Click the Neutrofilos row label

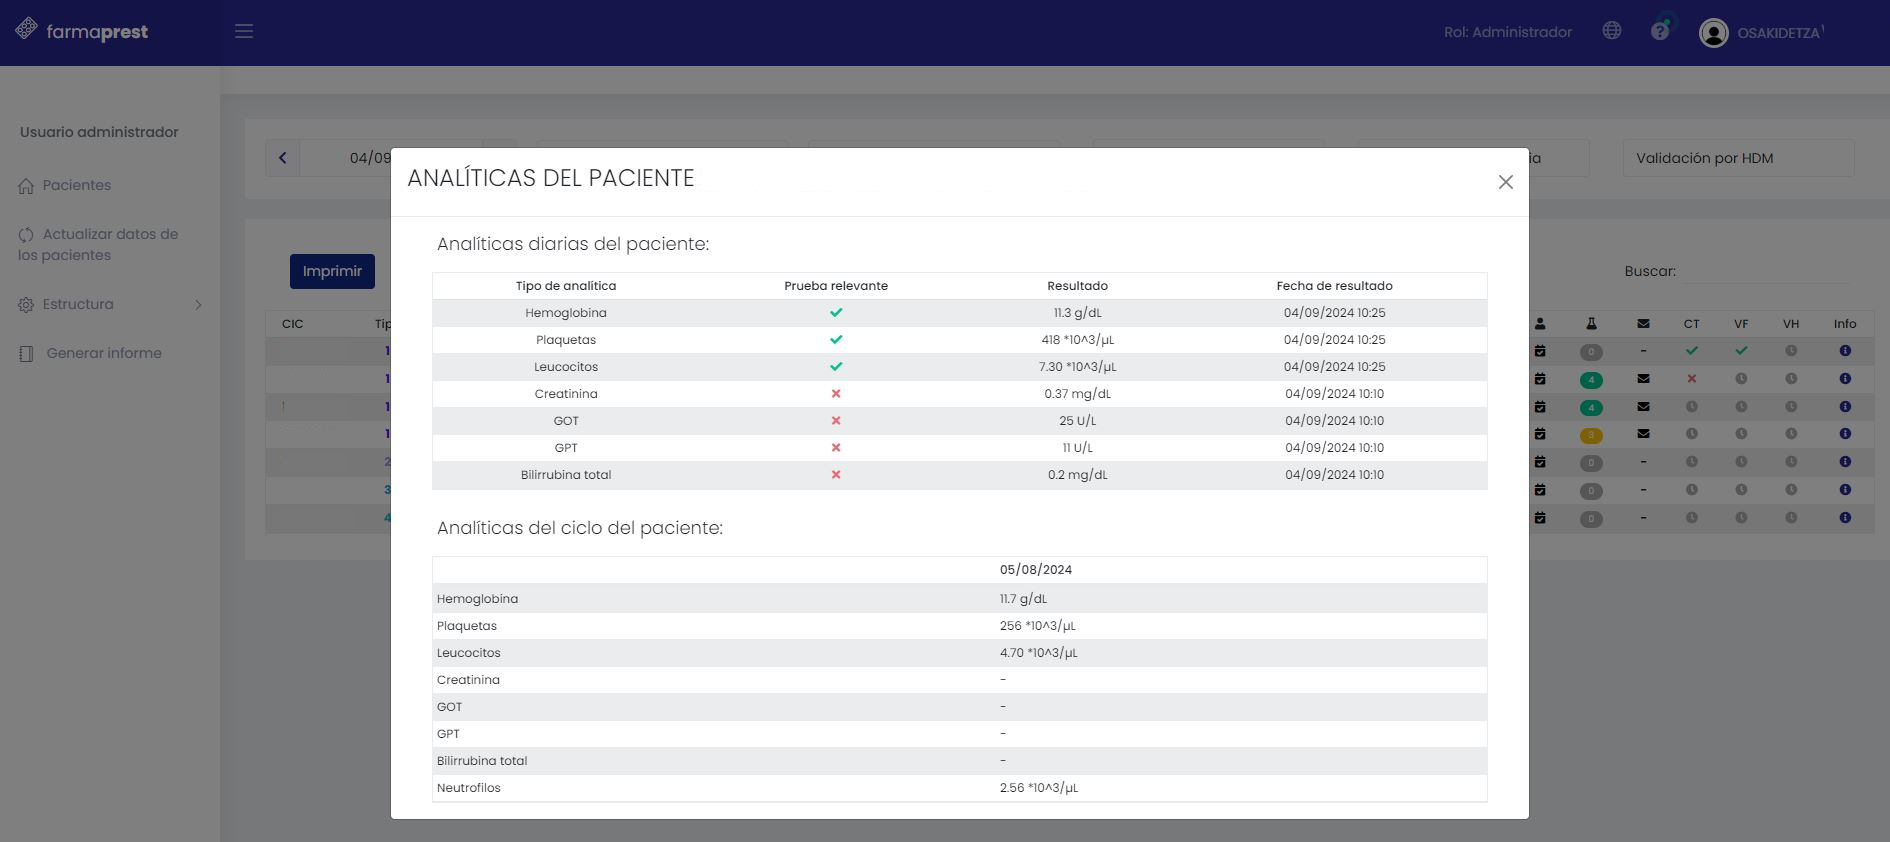pos(469,788)
